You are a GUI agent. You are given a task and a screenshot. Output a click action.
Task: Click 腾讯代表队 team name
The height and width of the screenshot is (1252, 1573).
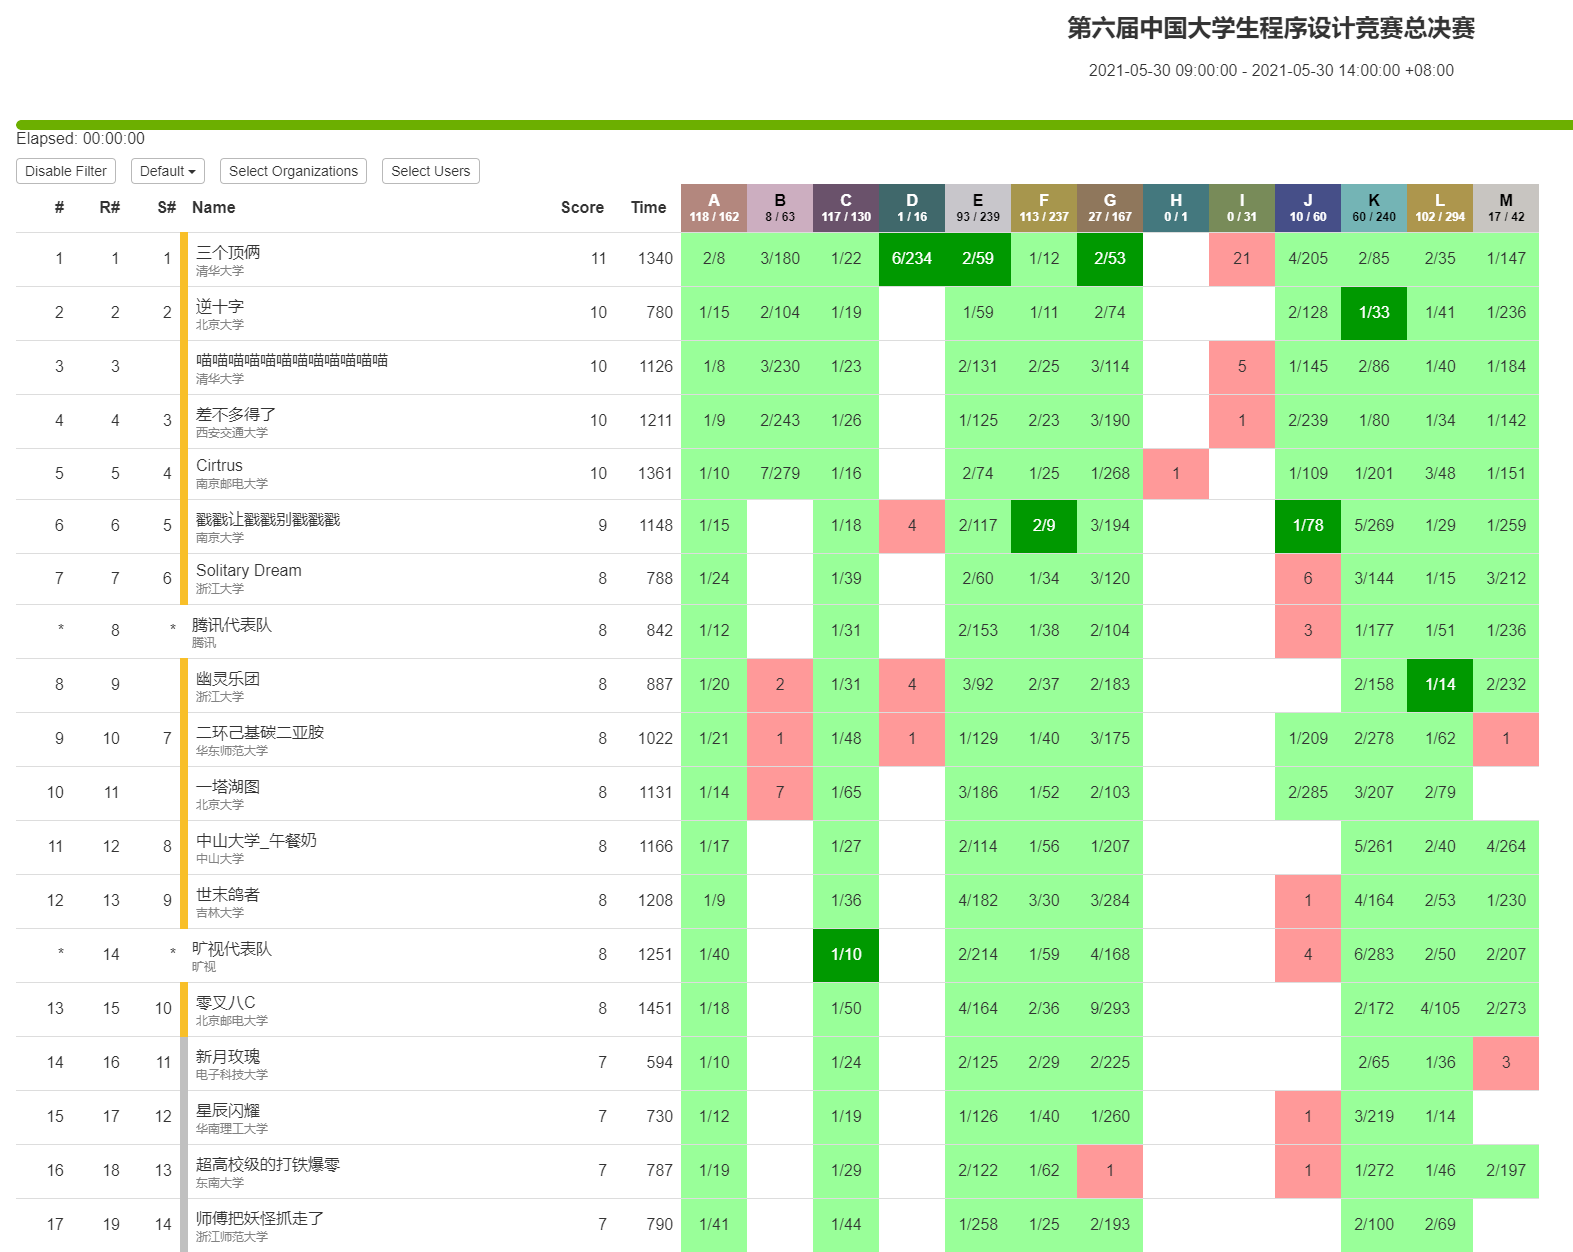click(x=231, y=624)
